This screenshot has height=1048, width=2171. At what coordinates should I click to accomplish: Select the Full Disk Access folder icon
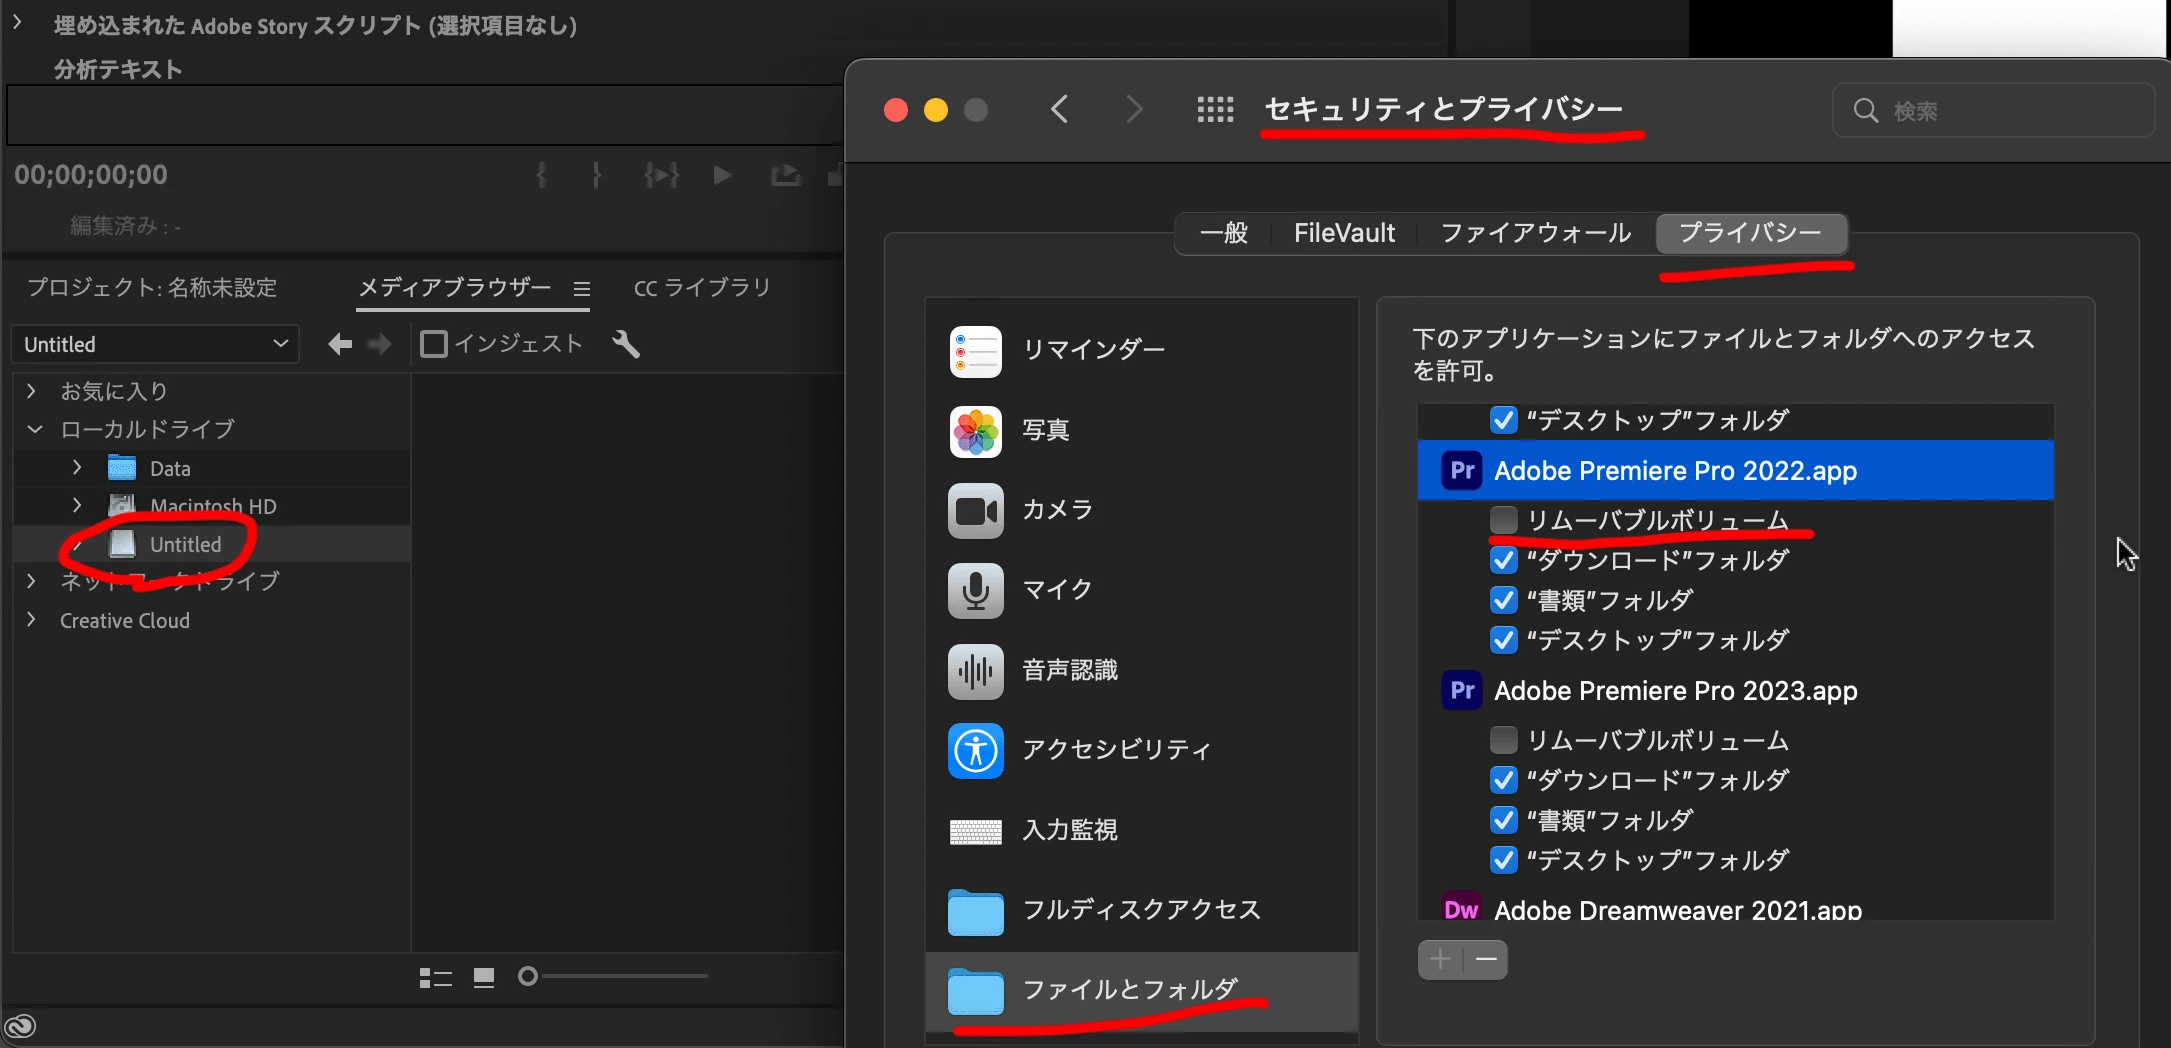click(975, 911)
